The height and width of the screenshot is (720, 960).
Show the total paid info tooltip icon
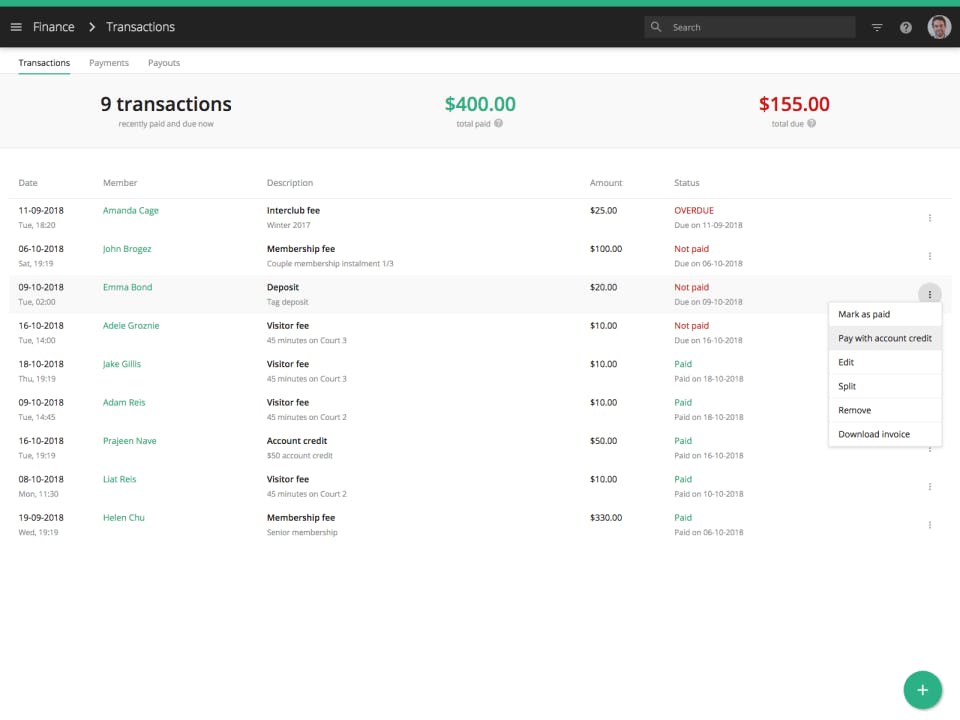(498, 123)
